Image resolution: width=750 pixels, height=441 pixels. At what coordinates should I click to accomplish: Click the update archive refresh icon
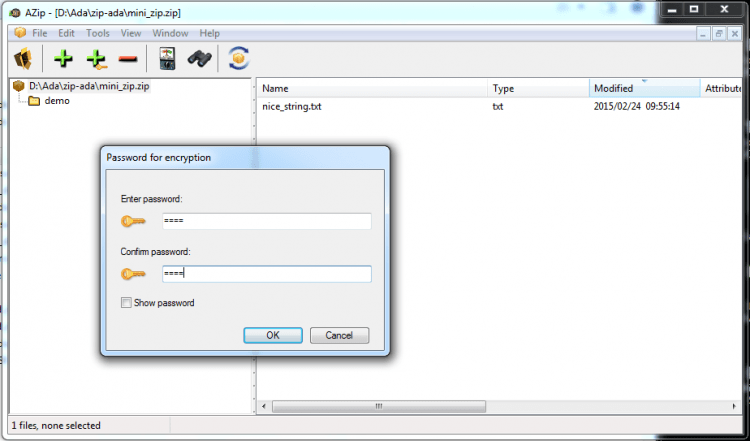(239, 59)
